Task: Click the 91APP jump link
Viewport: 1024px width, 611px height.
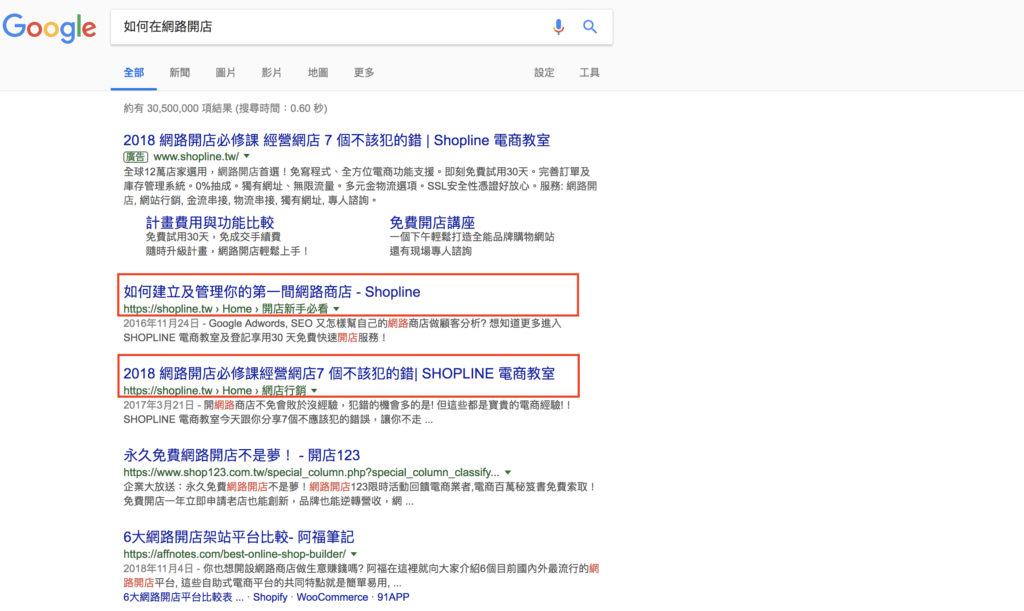Action: (x=393, y=597)
